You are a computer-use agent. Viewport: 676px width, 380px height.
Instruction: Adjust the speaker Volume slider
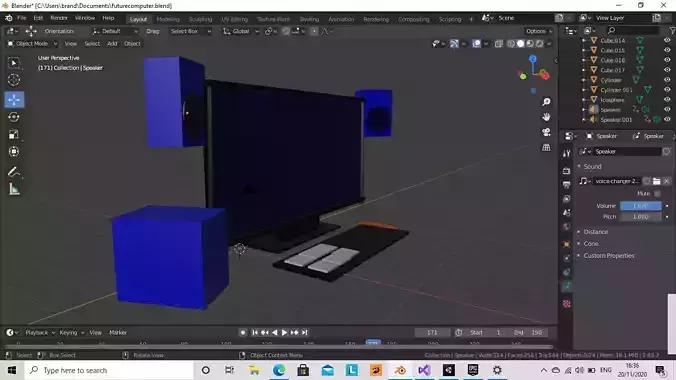[641, 206]
